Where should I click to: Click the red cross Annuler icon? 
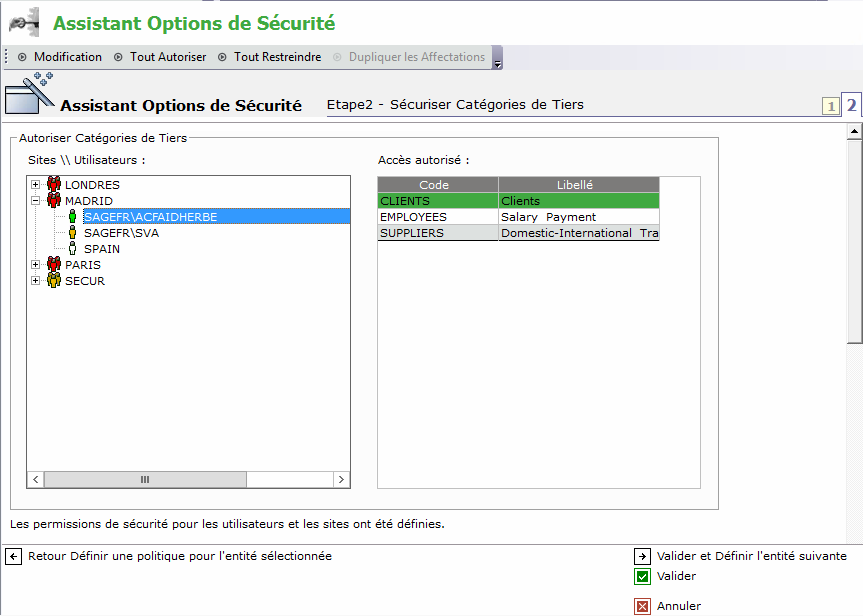coord(642,607)
